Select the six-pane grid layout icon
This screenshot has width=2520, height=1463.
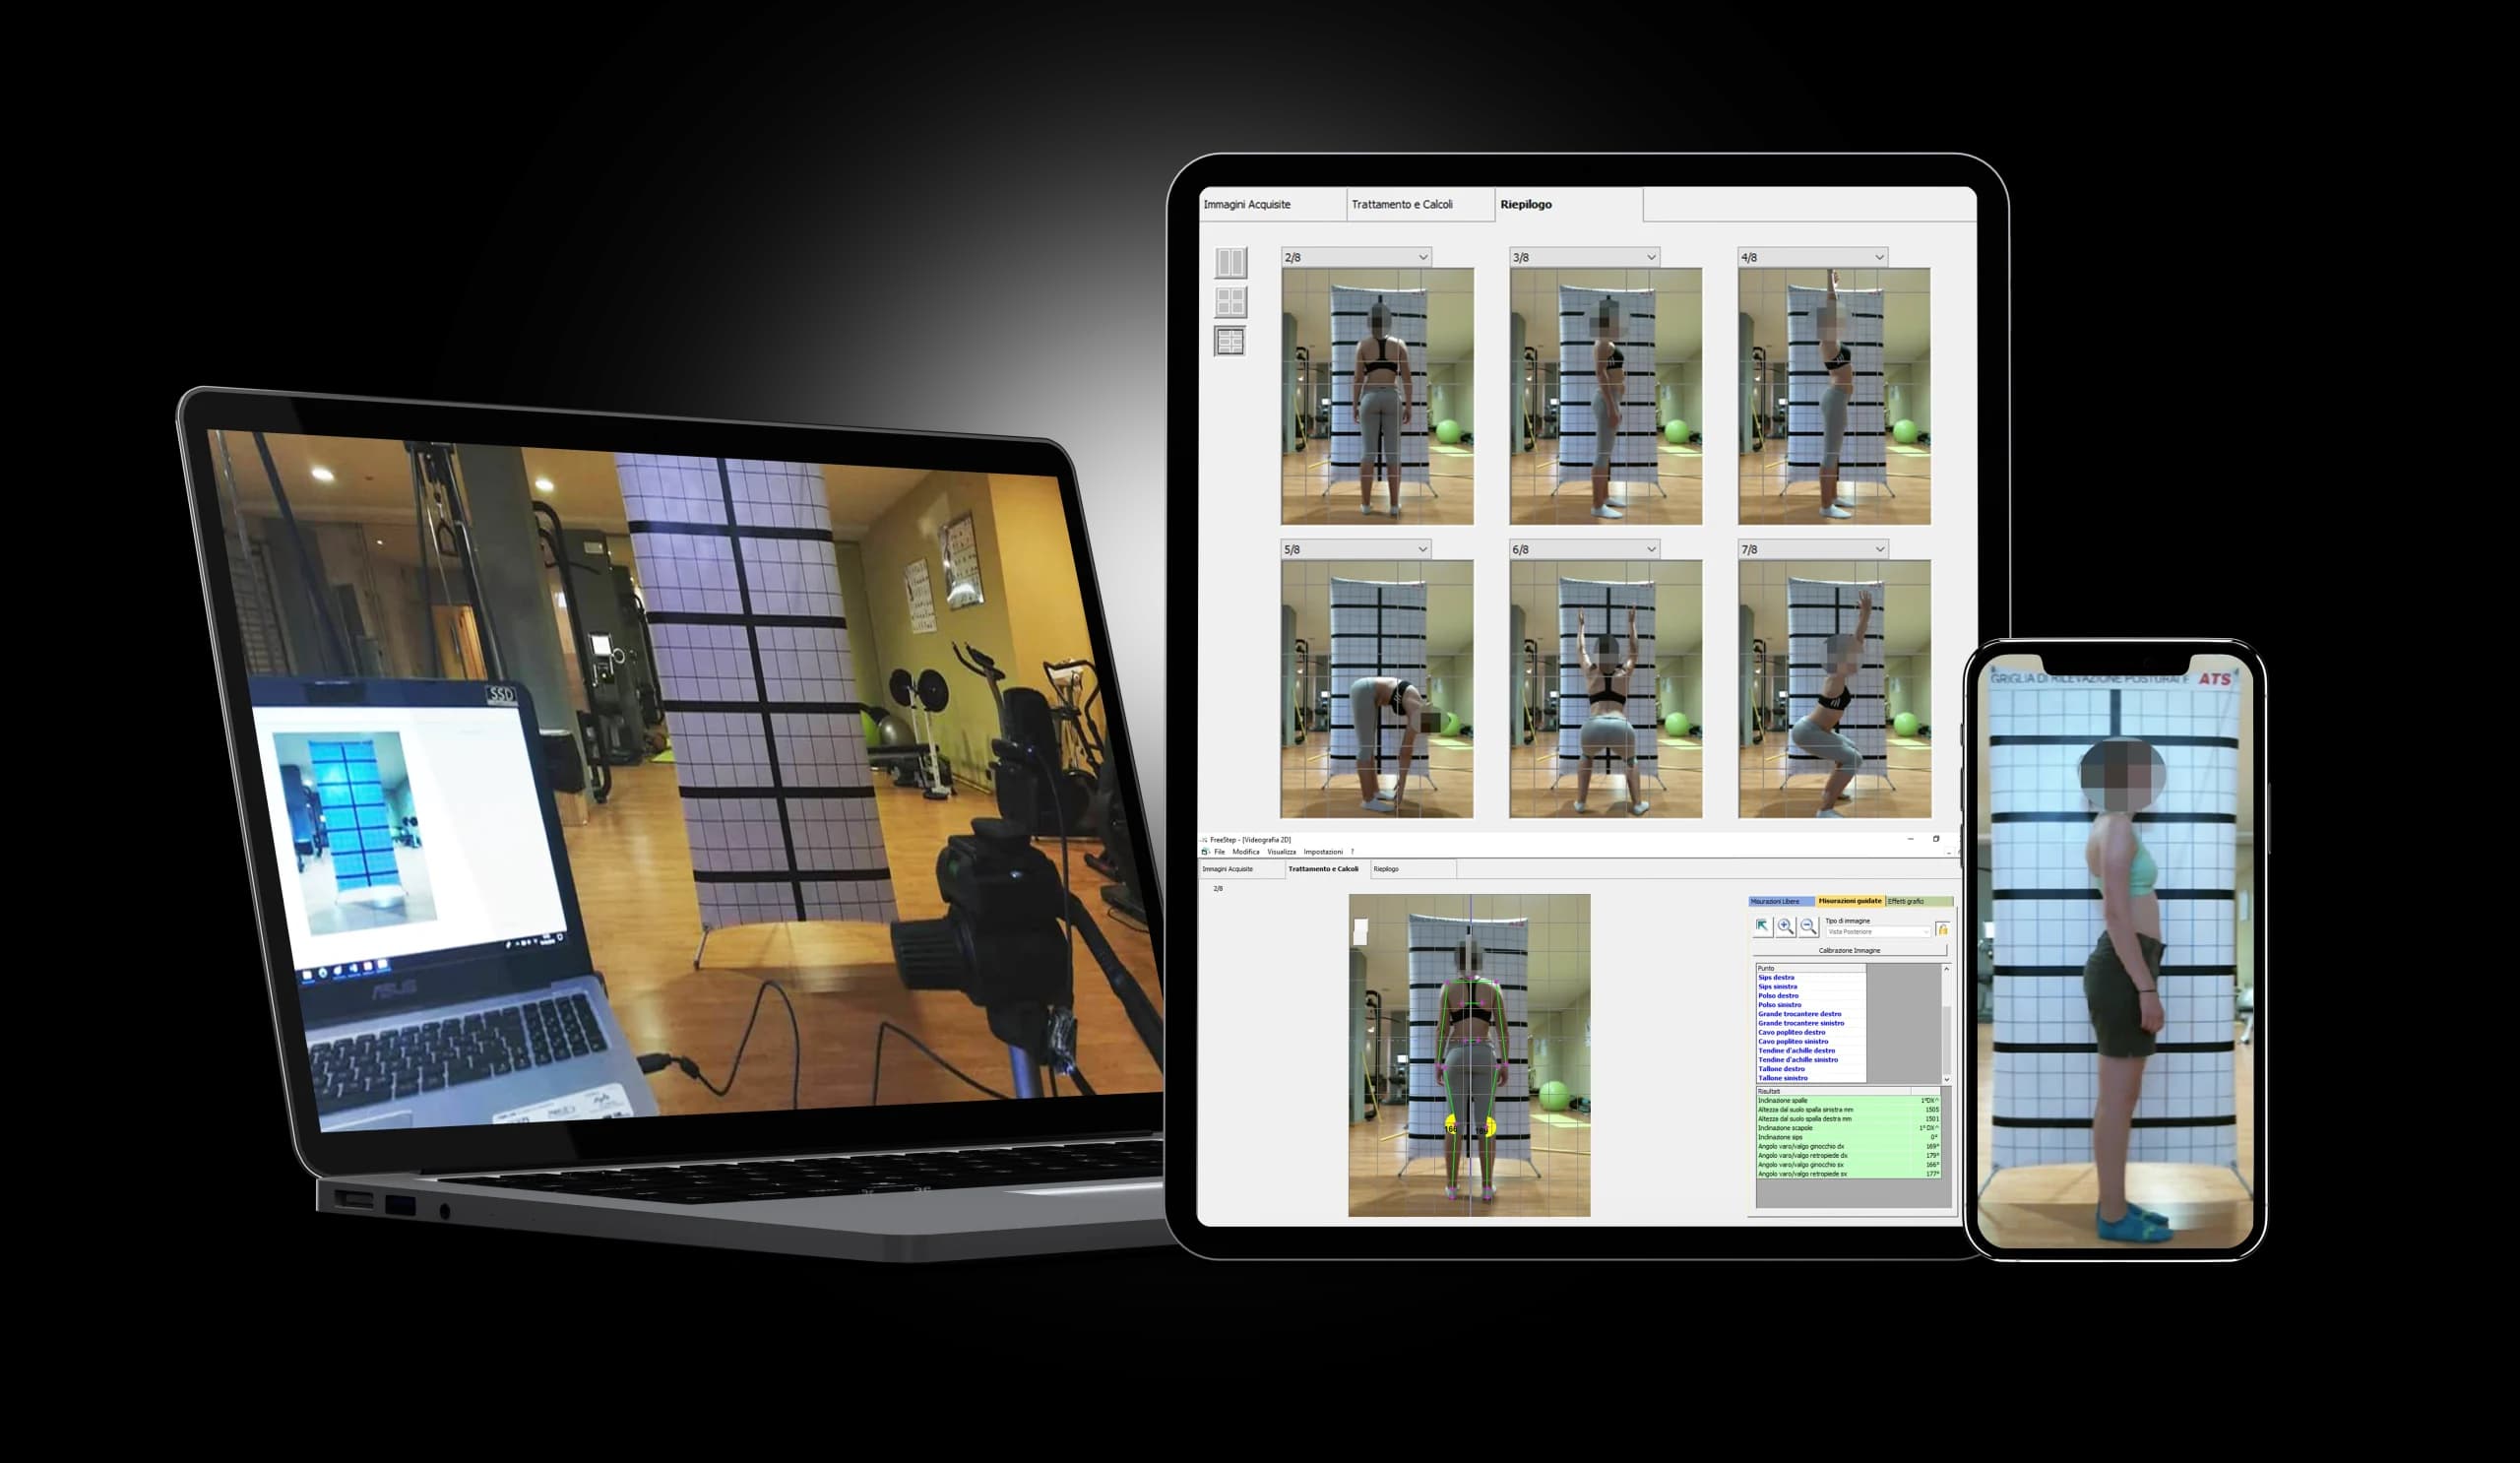point(1230,341)
